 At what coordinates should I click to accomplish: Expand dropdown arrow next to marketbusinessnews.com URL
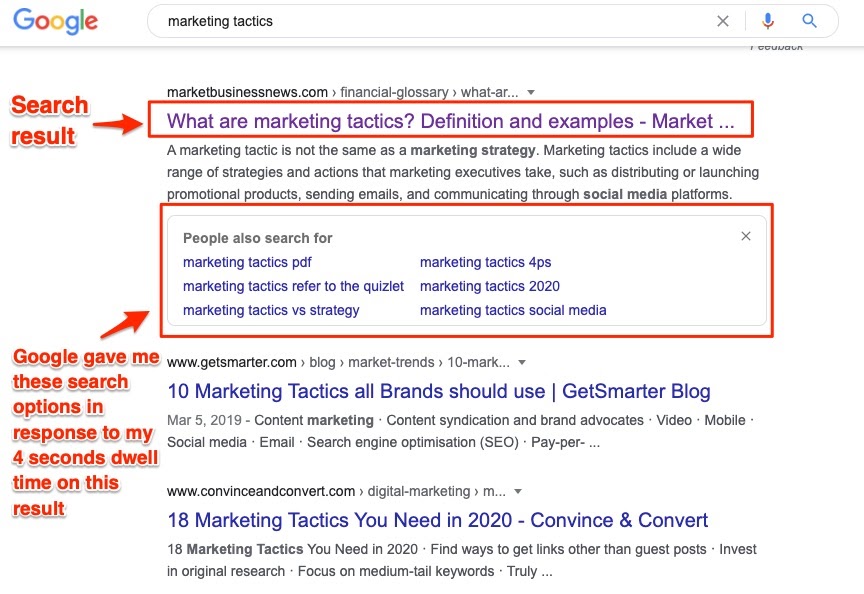[531, 92]
